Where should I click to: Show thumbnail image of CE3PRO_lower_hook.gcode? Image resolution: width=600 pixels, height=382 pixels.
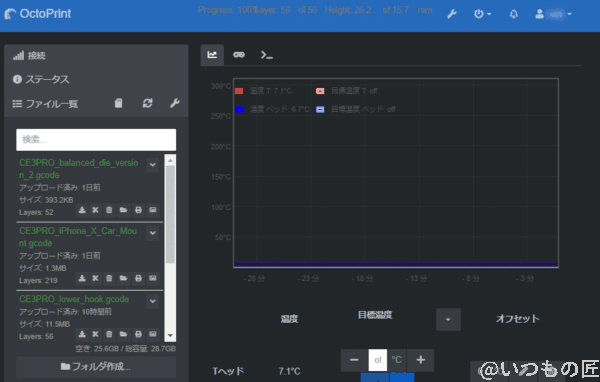(x=153, y=334)
